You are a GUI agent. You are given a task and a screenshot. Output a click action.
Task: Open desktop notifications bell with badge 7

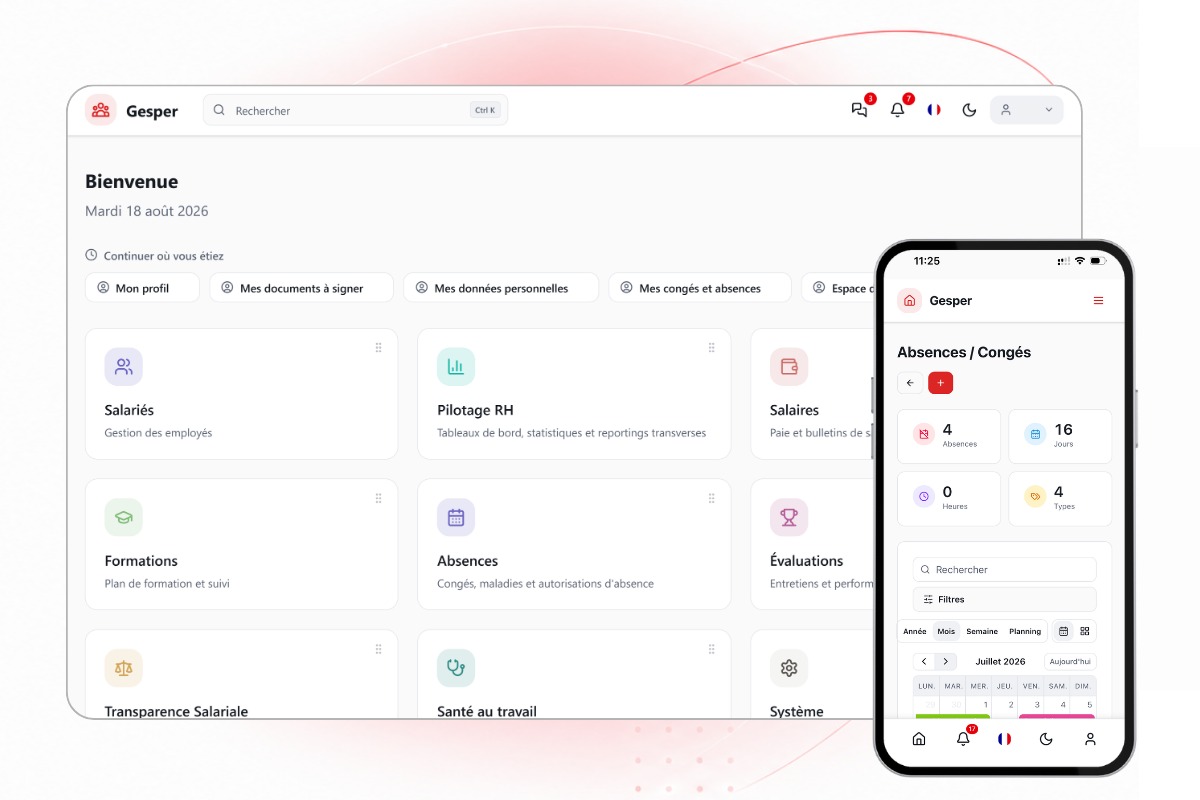point(897,110)
